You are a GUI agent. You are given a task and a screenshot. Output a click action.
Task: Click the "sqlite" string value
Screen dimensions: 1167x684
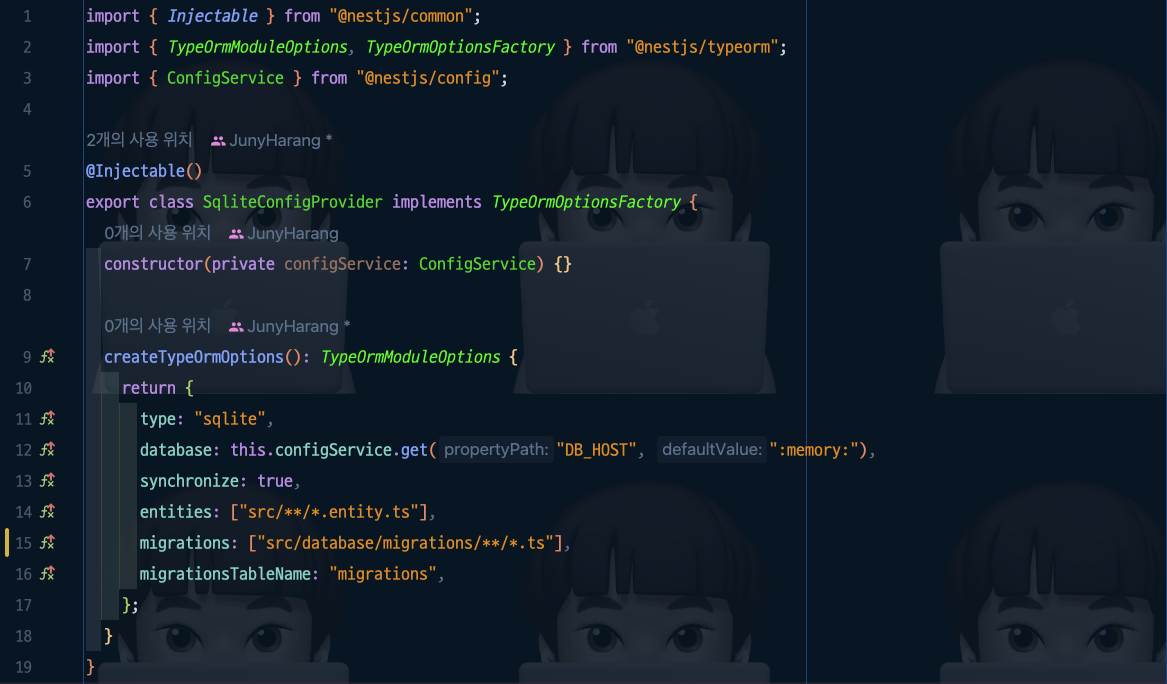click(229, 419)
